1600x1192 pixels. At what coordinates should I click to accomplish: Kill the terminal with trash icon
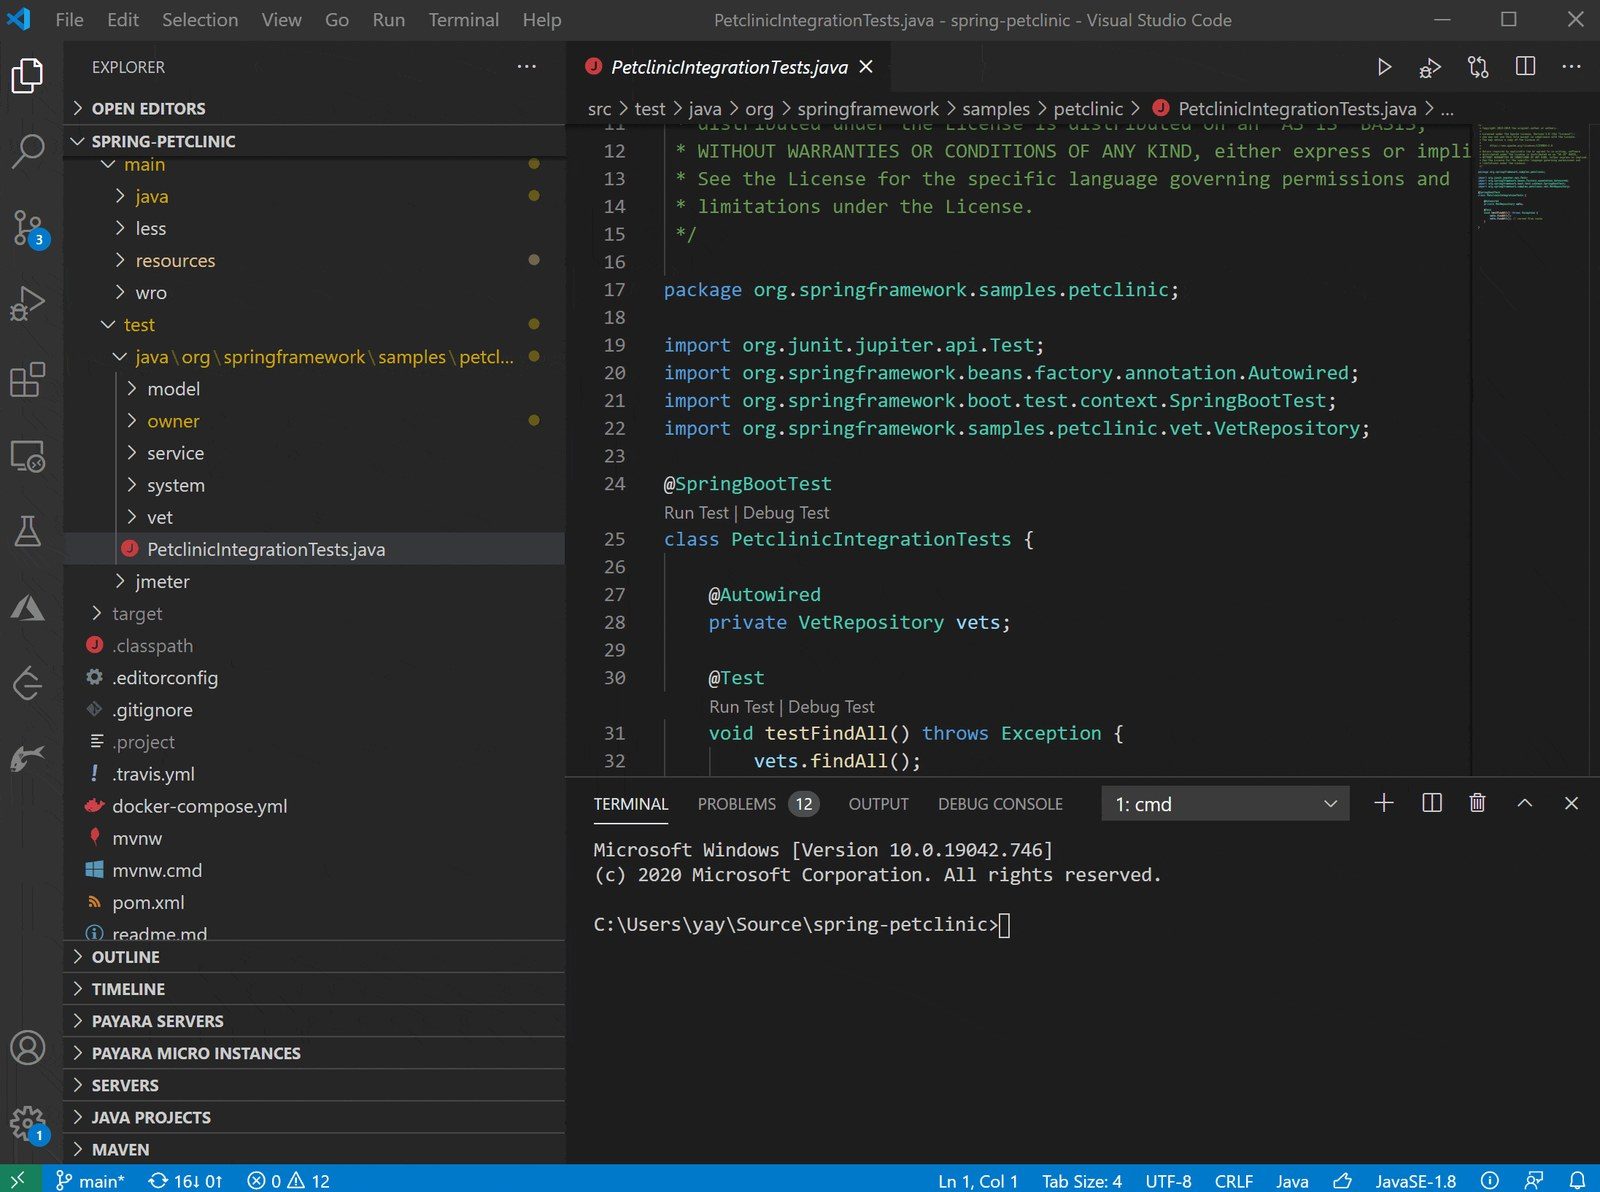click(x=1477, y=803)
